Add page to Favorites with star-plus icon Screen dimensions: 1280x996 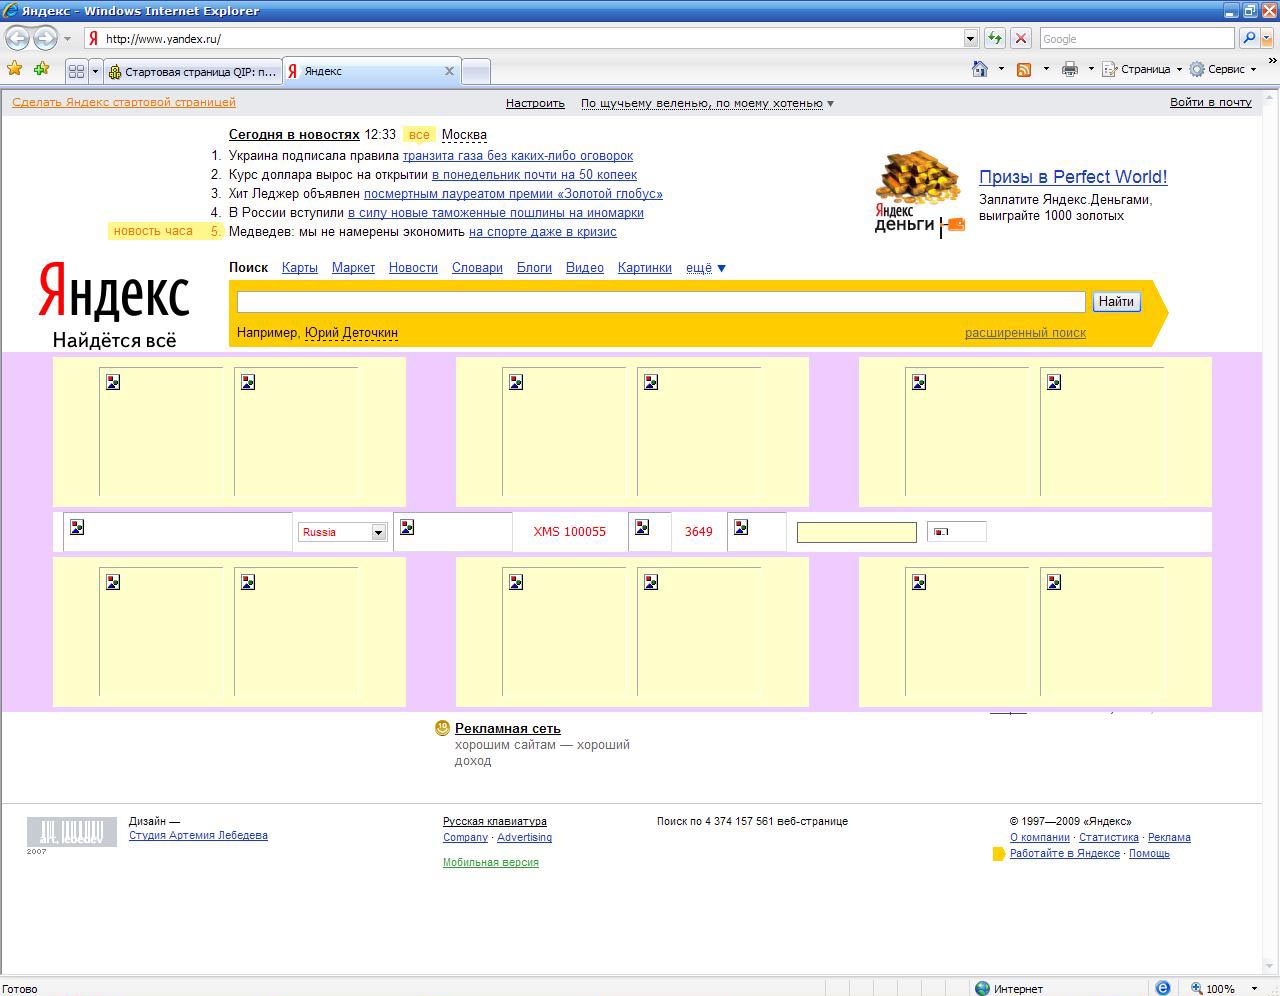(41, 69)
